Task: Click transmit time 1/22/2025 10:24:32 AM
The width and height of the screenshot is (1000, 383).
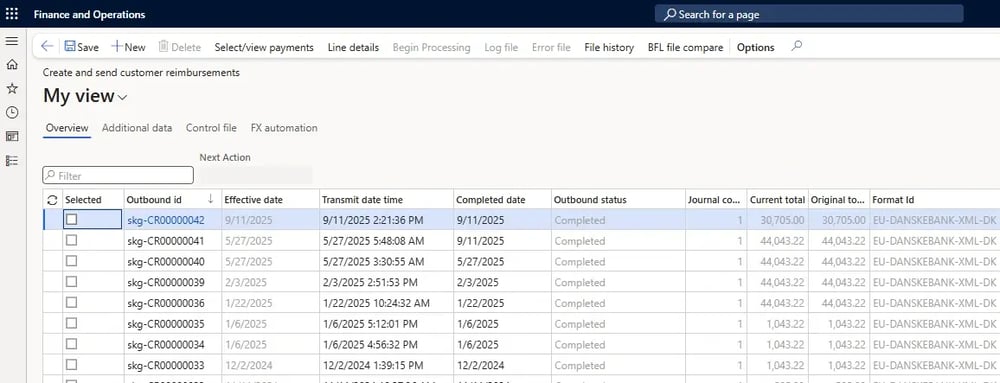Action: 376,303
